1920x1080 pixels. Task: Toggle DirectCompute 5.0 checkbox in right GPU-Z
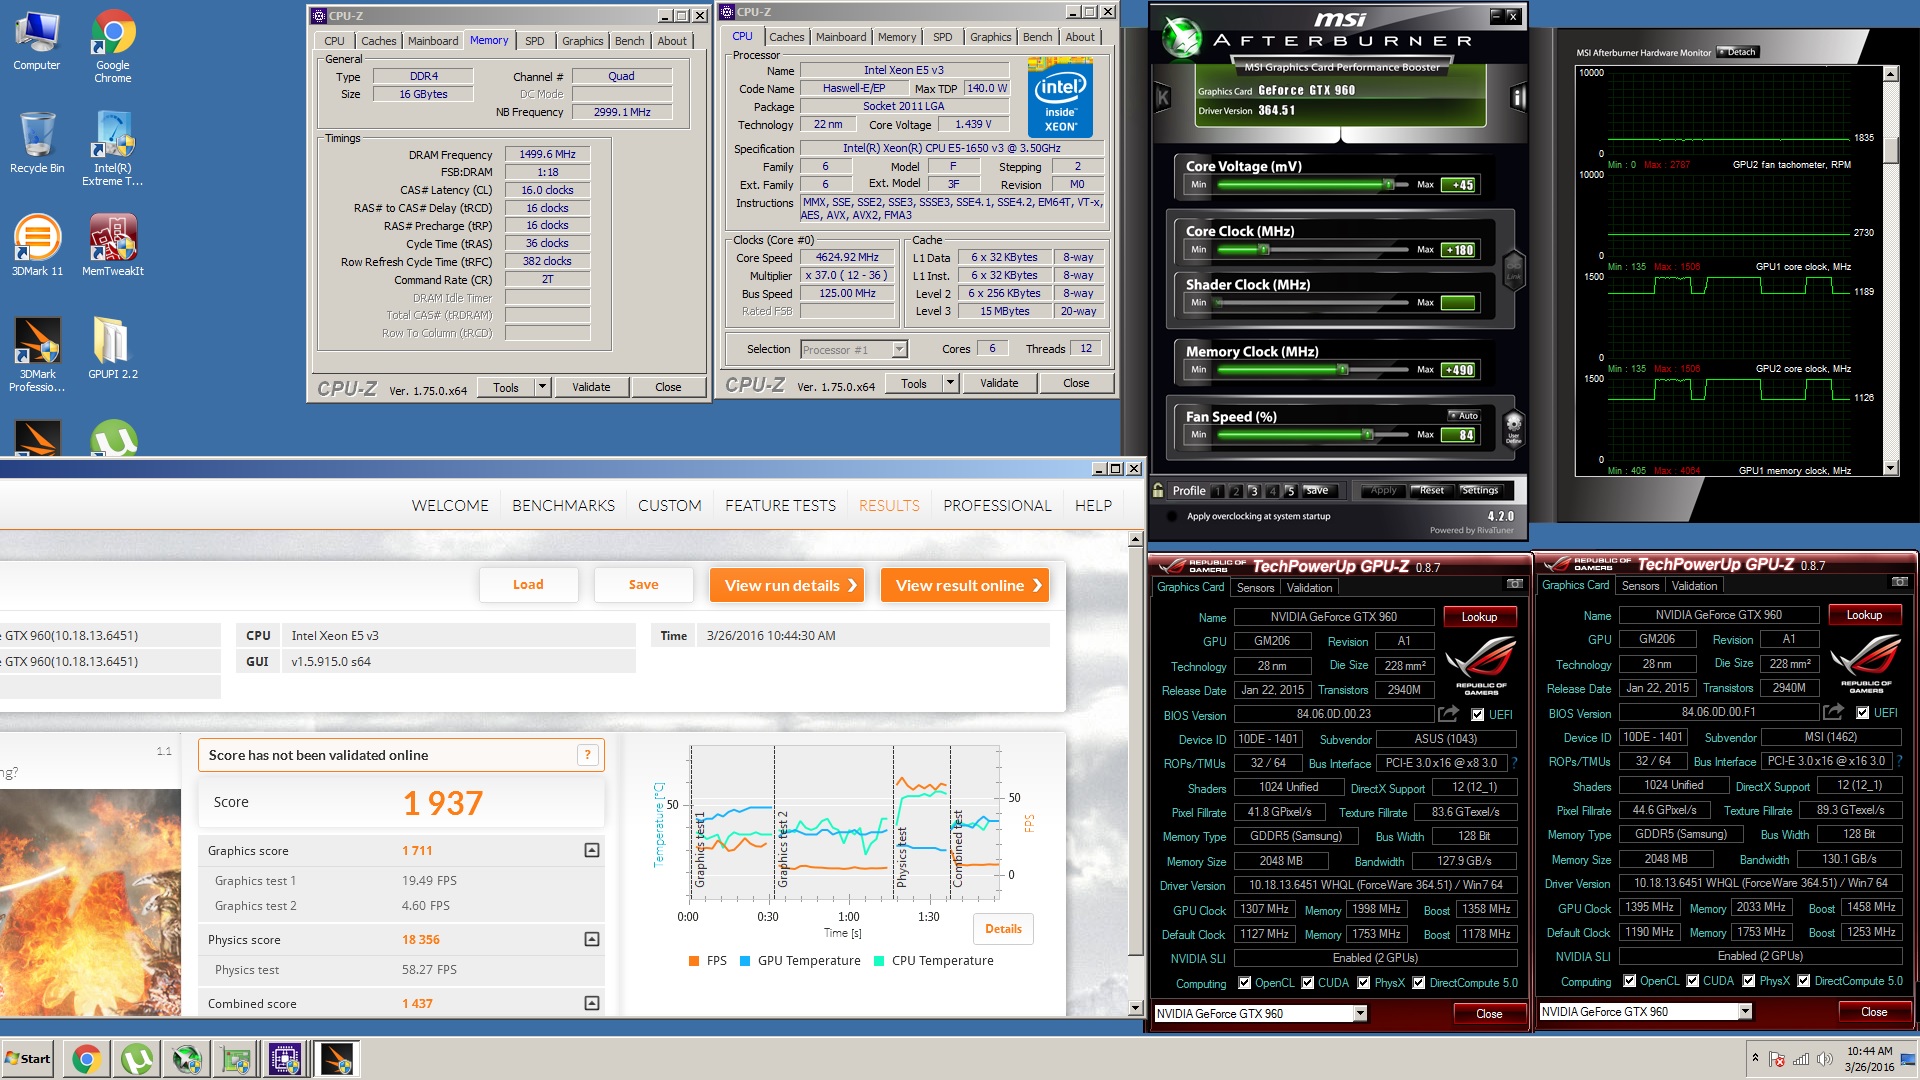click(x=1804, y=981)
